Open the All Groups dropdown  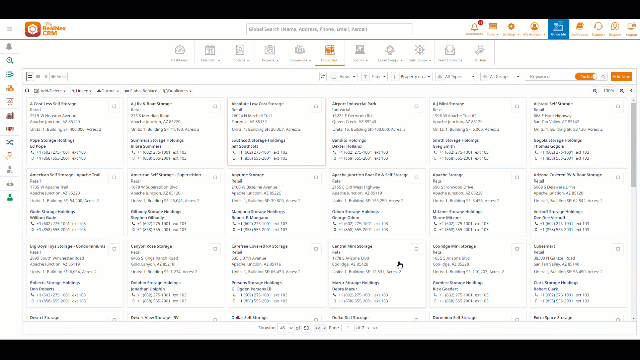(501, 77)
